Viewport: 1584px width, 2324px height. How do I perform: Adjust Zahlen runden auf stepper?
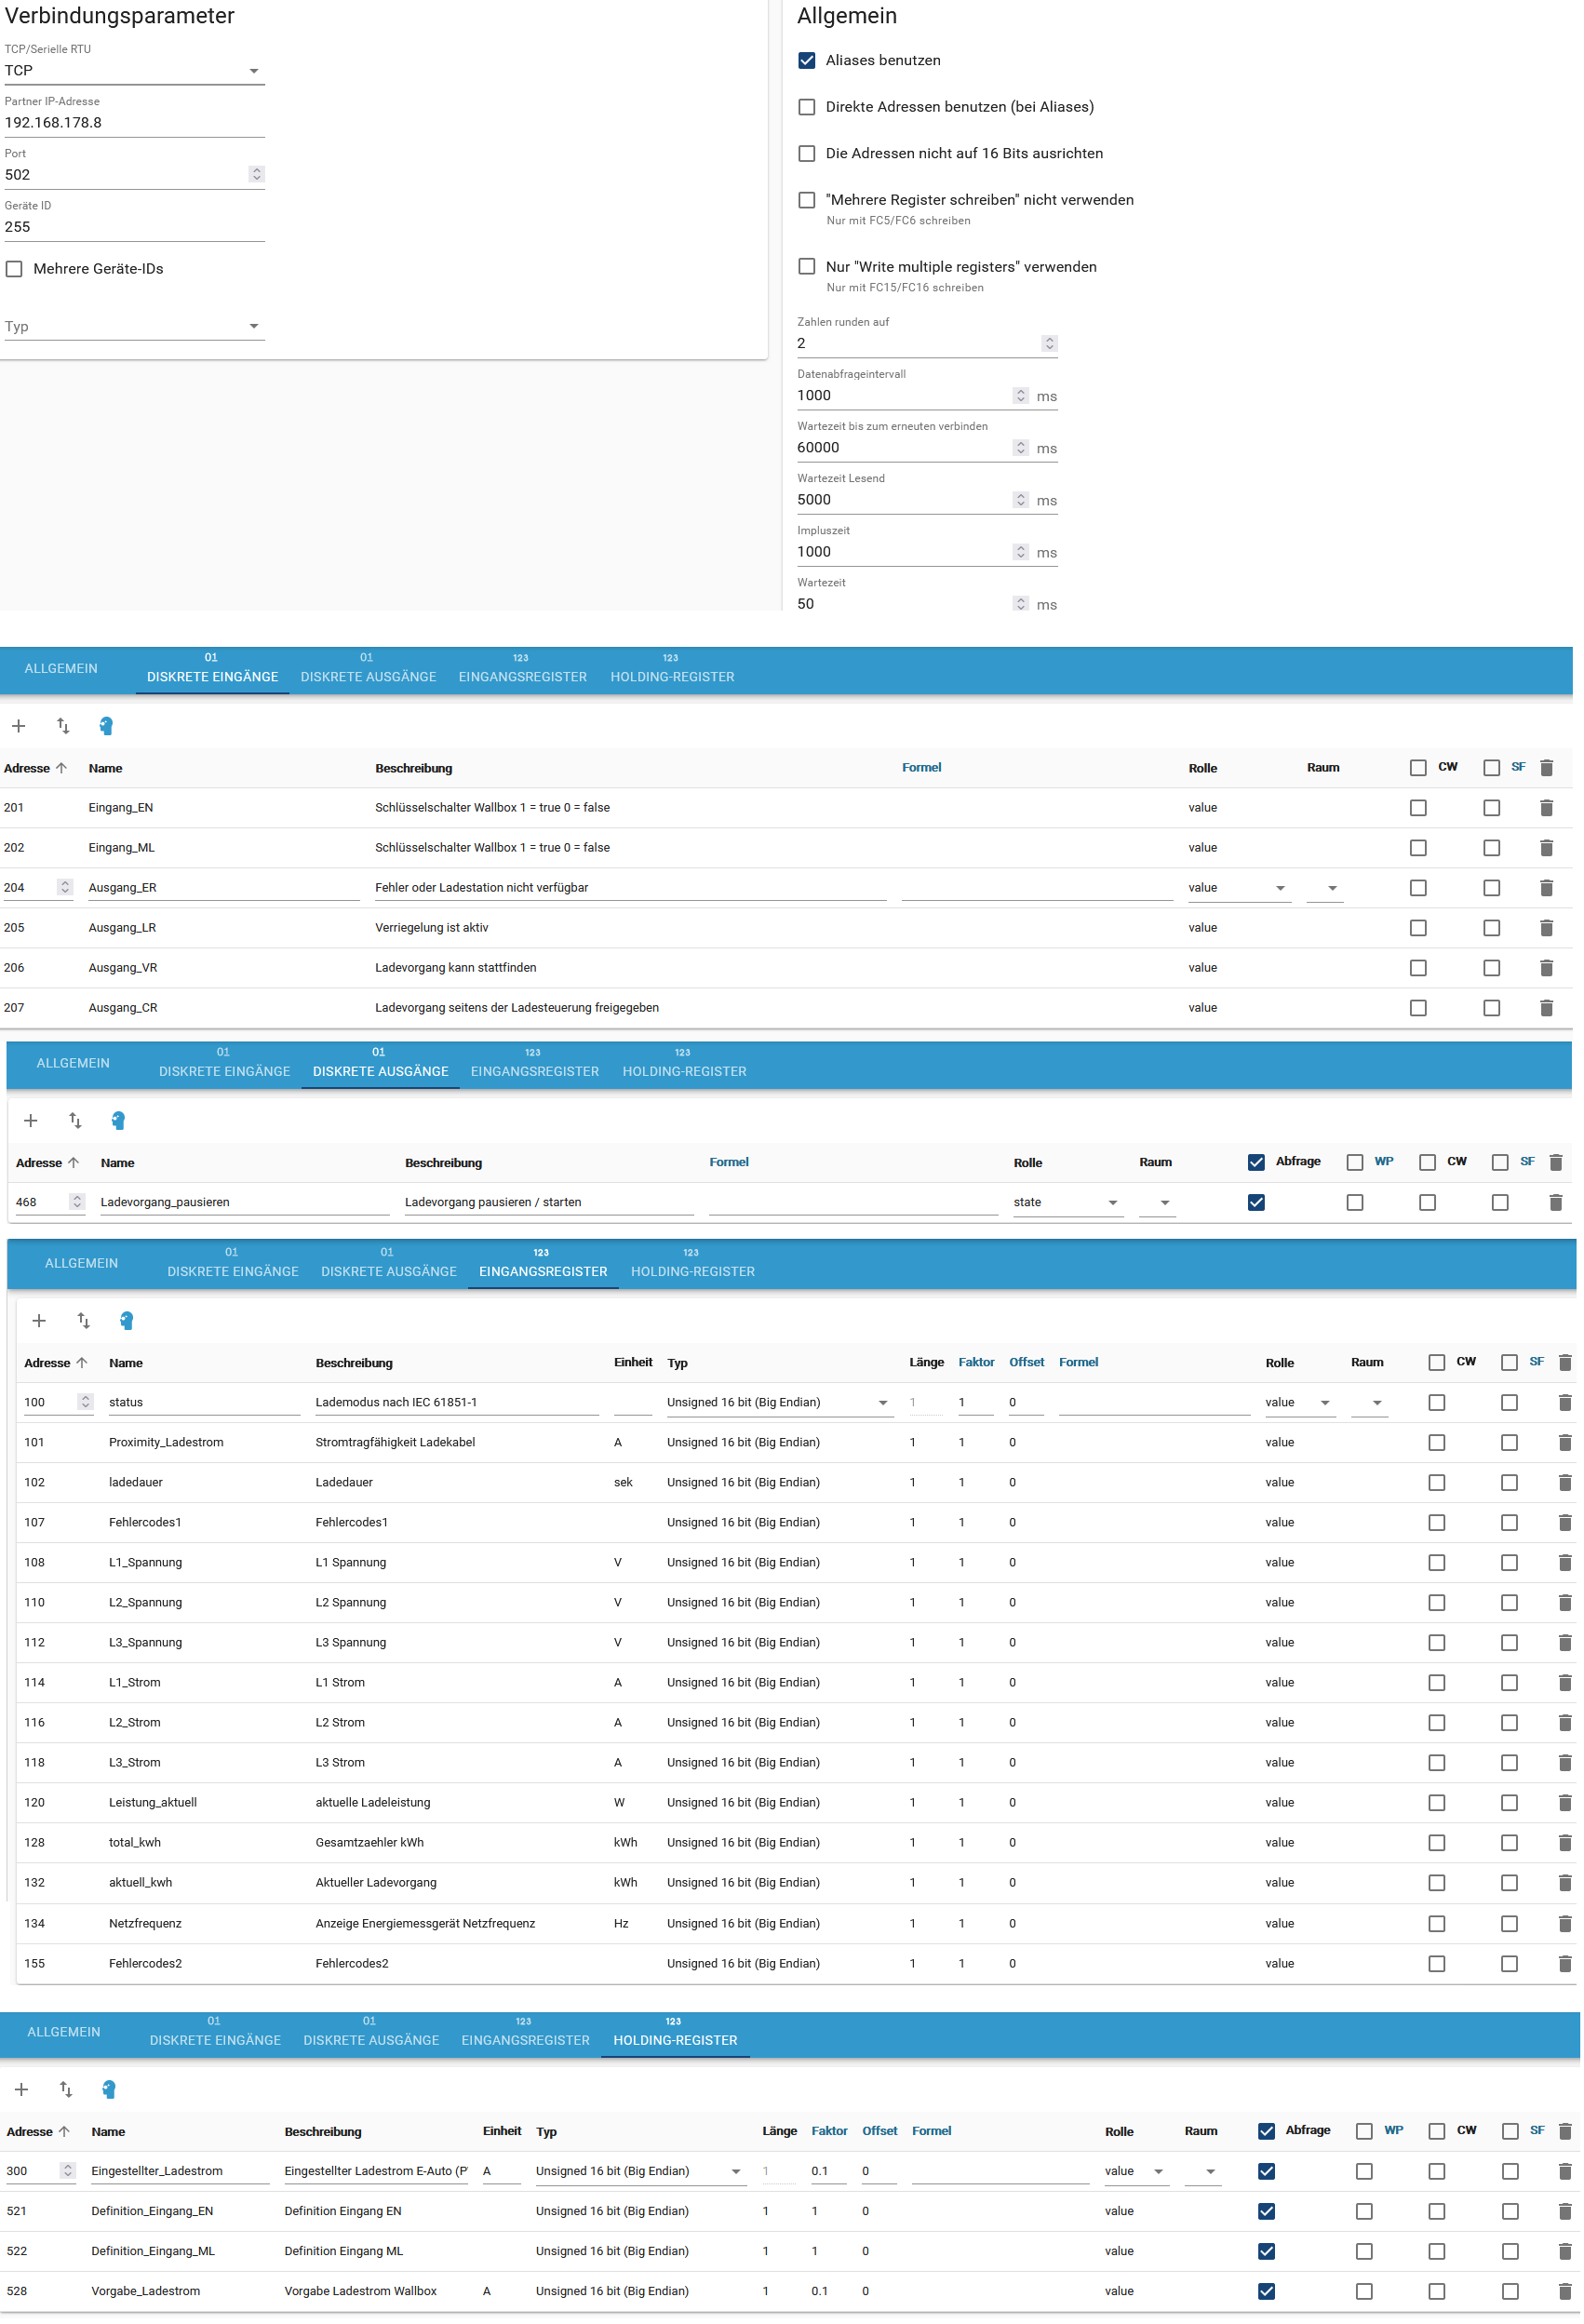(x=1049, y=344)
